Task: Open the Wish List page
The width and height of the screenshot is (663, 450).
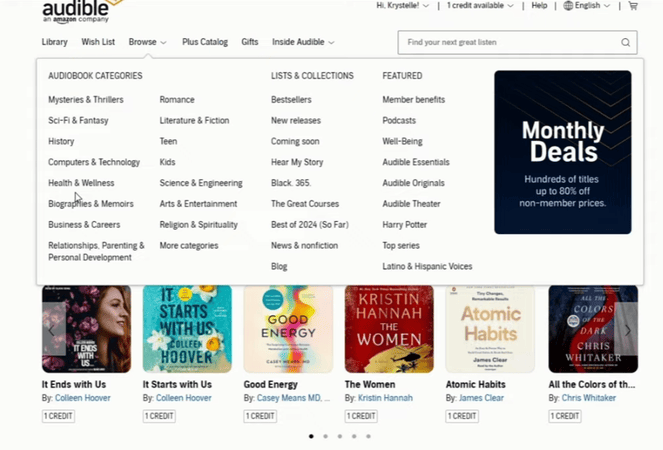Action: point(98,42)
